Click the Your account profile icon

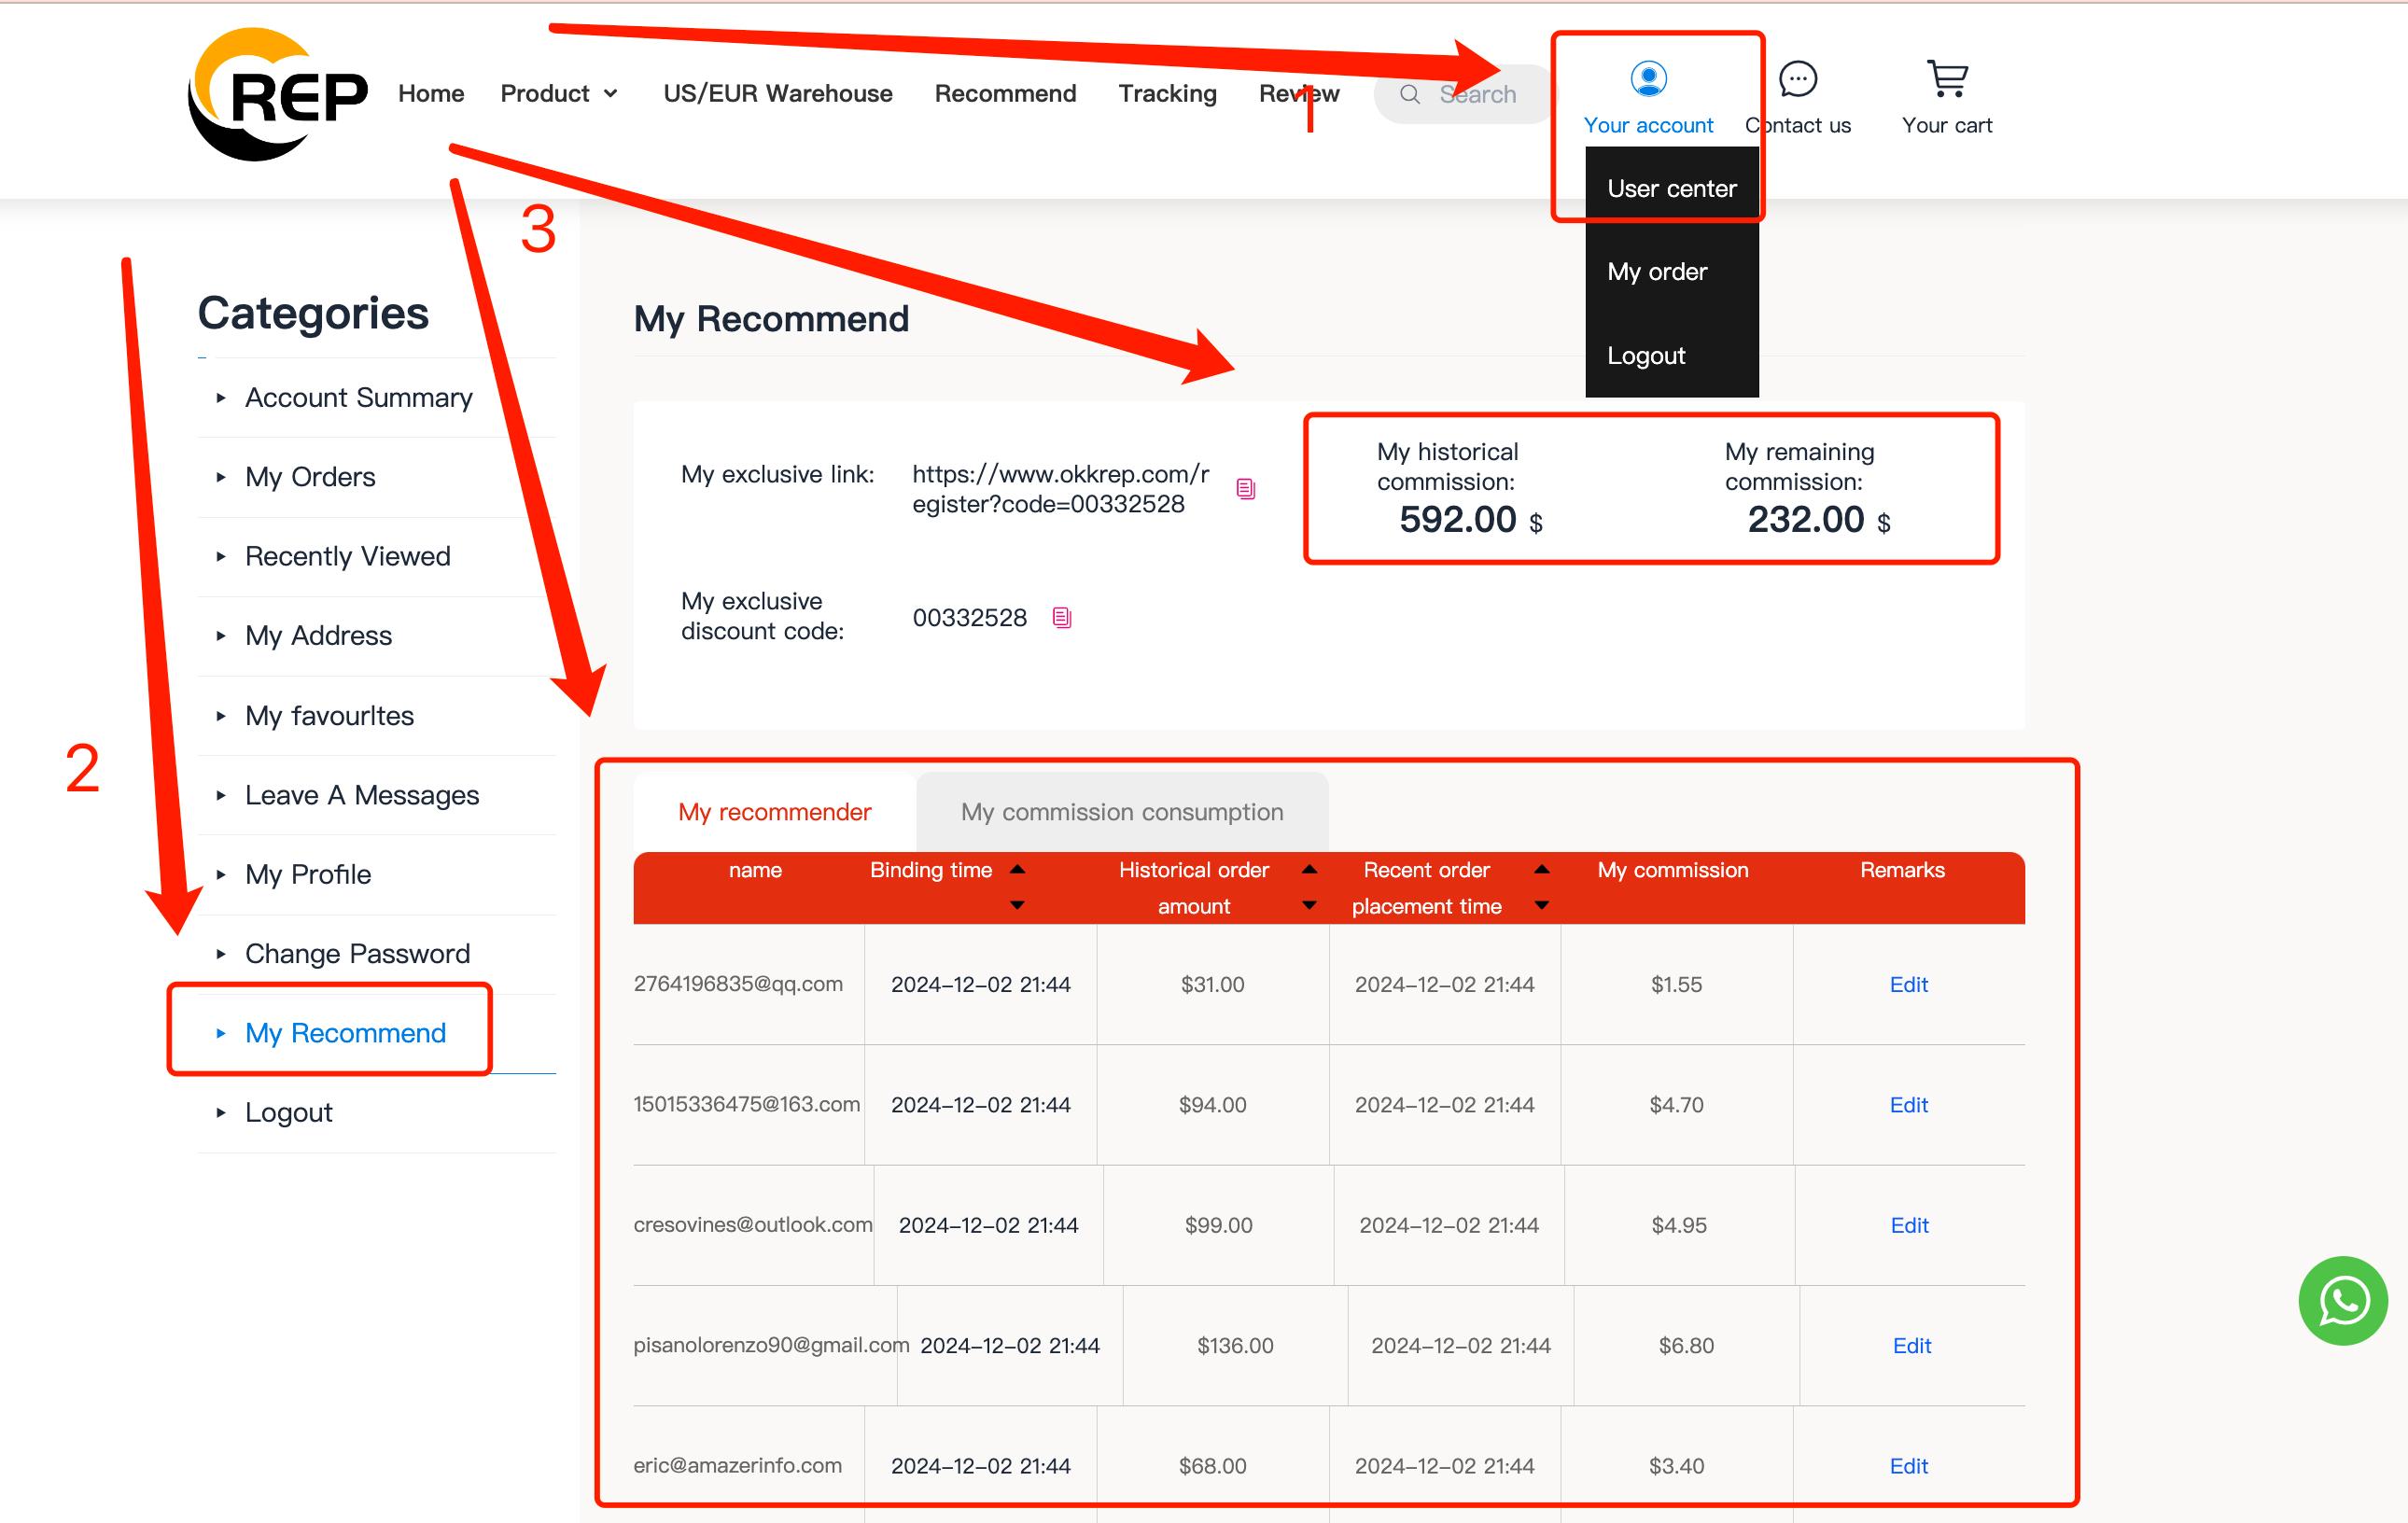1648,78
